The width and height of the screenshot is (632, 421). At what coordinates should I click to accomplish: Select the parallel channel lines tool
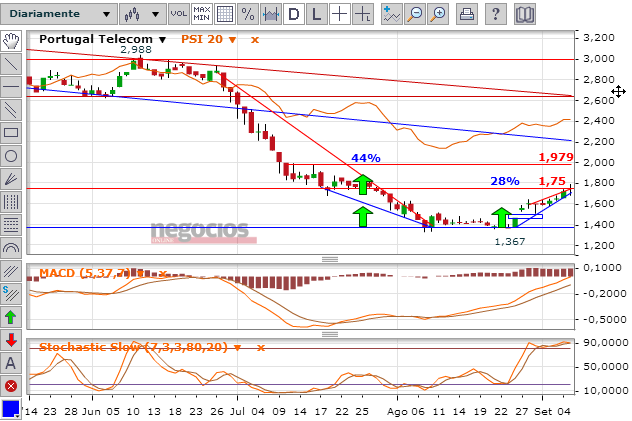(11, 110)
